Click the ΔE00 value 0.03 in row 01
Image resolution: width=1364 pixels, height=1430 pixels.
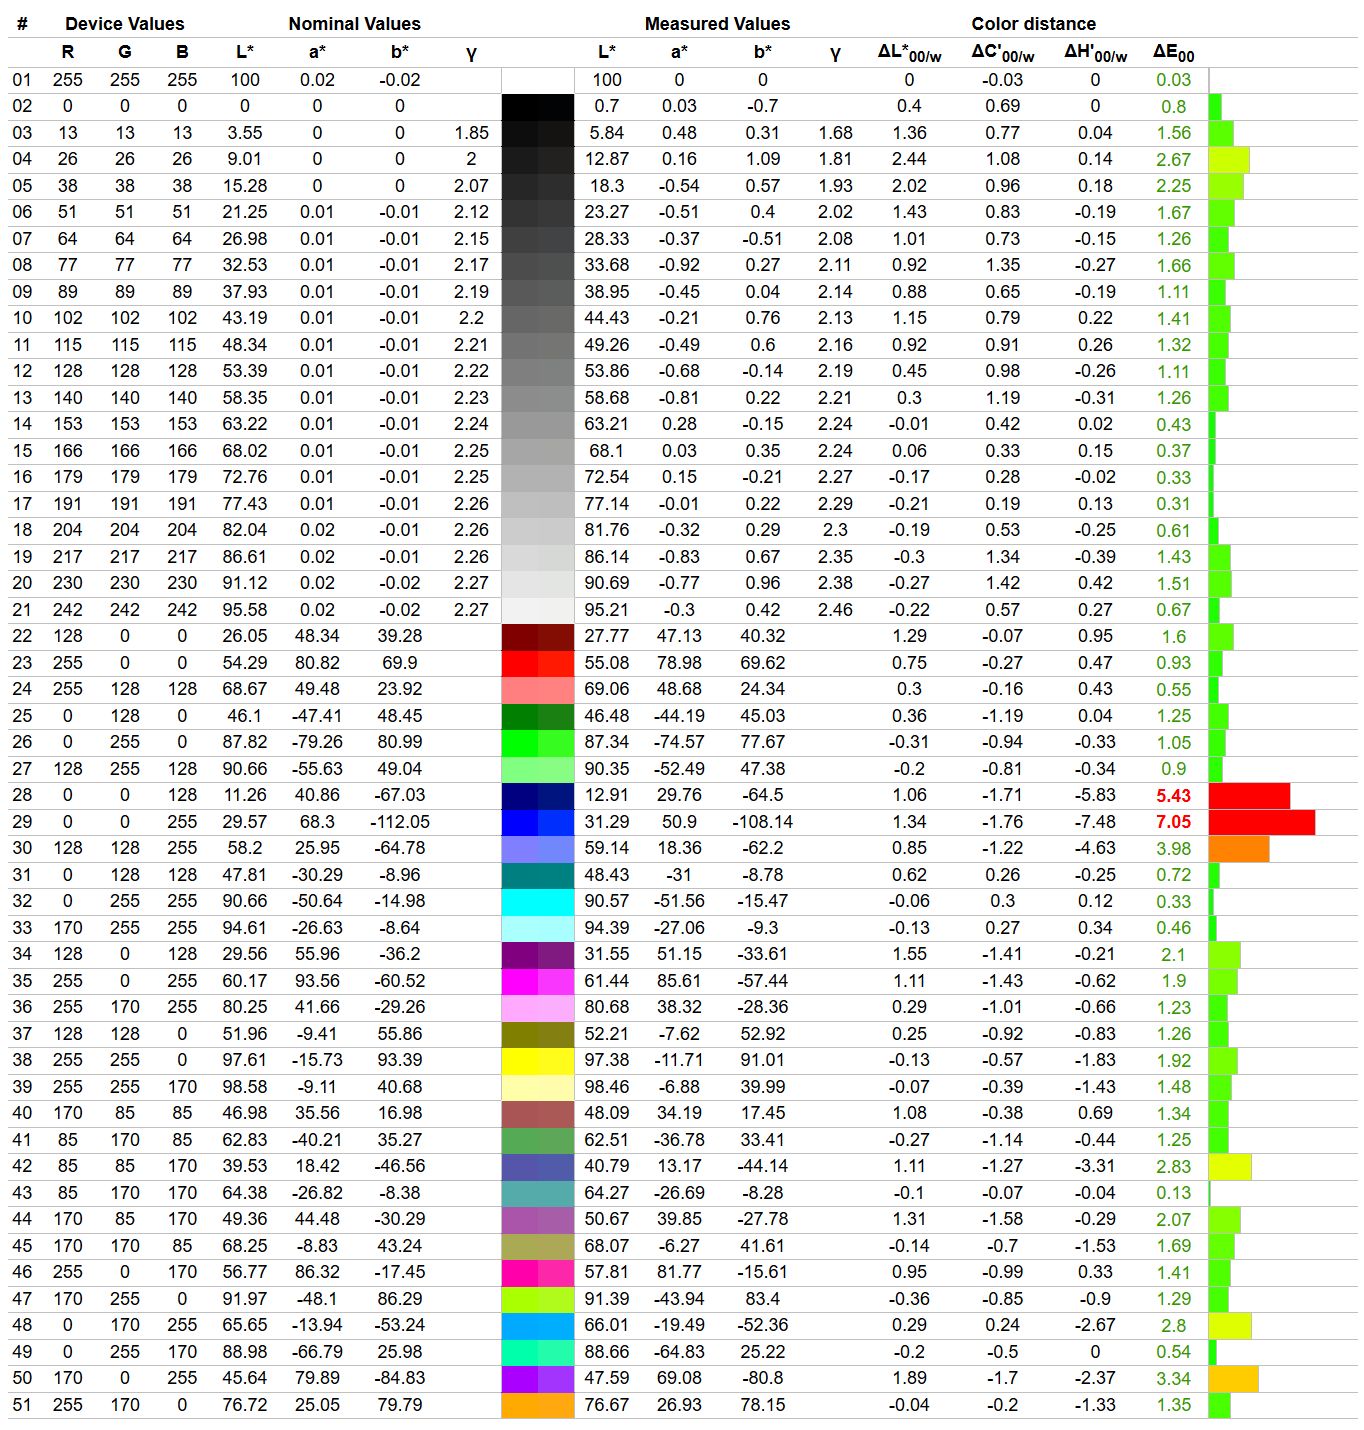click(1173, 80)
